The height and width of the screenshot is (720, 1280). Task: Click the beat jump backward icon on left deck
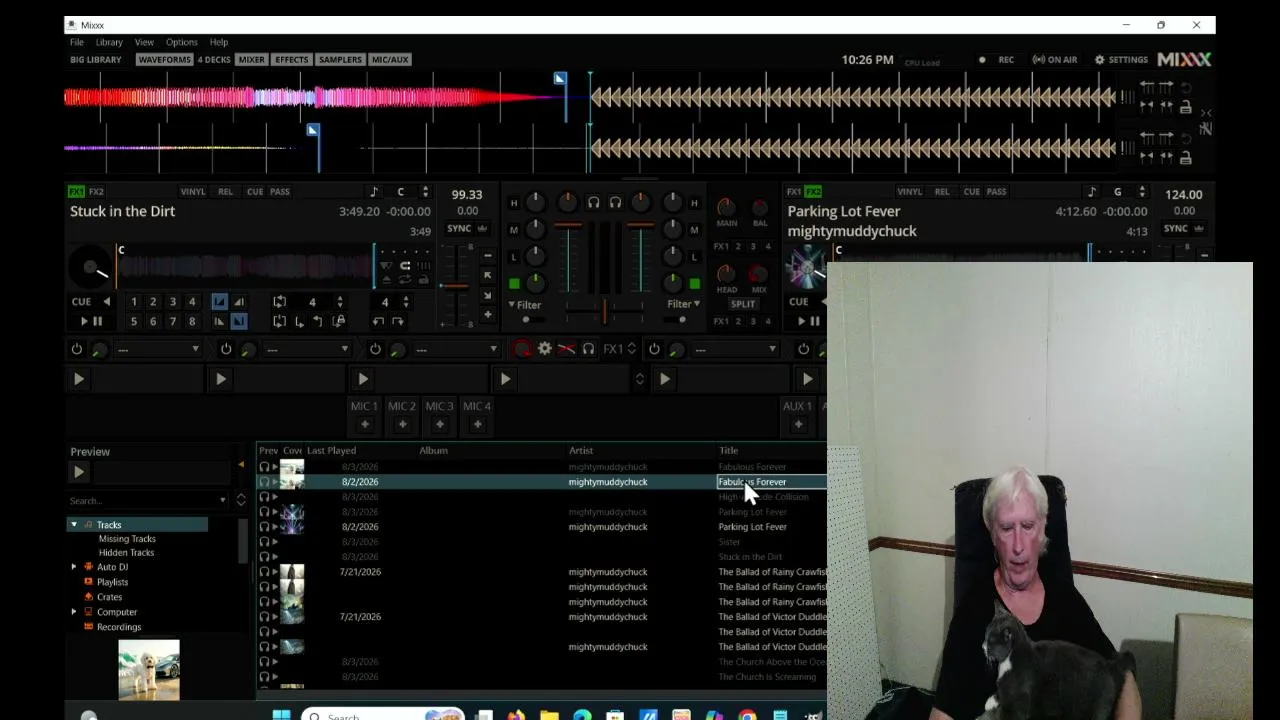379,321
